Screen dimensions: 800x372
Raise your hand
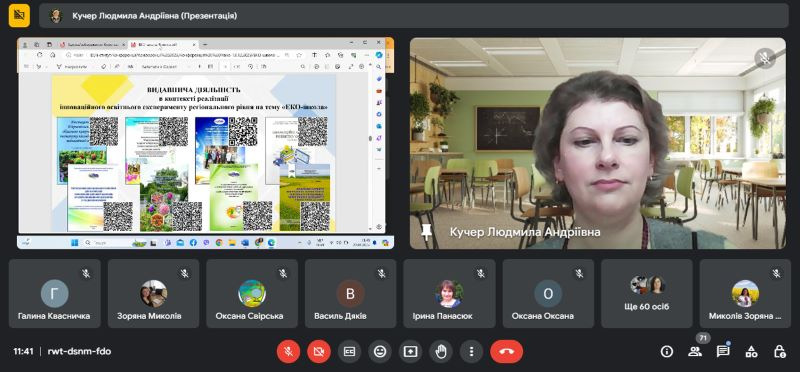pyautogui.click(x=441, y=352)
